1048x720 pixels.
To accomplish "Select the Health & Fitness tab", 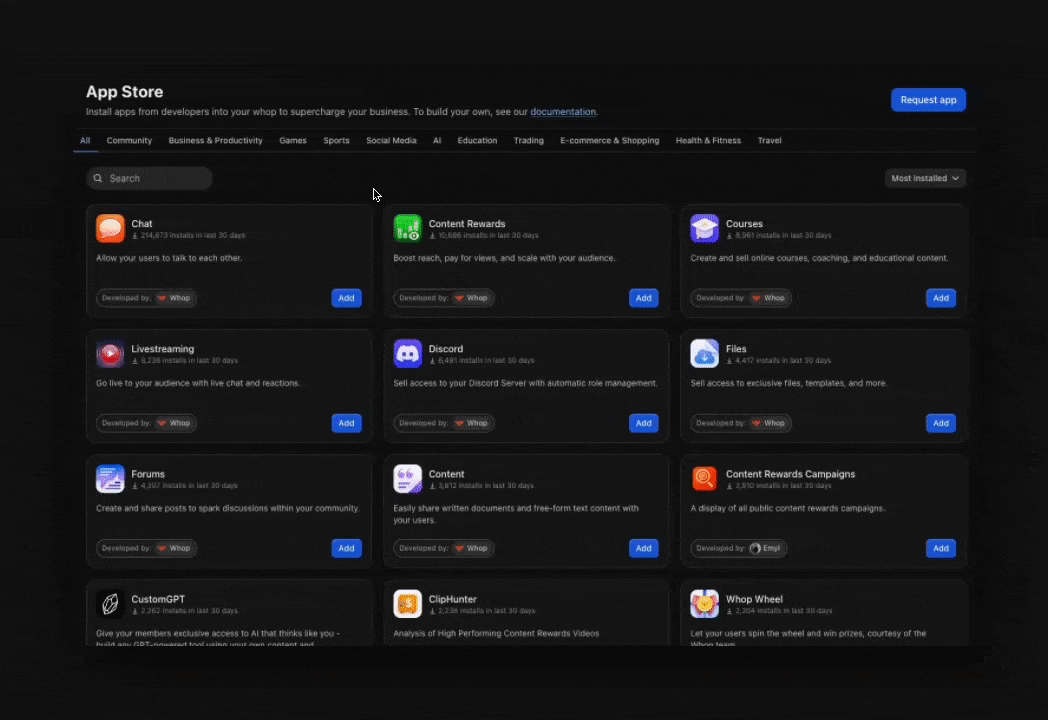I will [708, 140].
